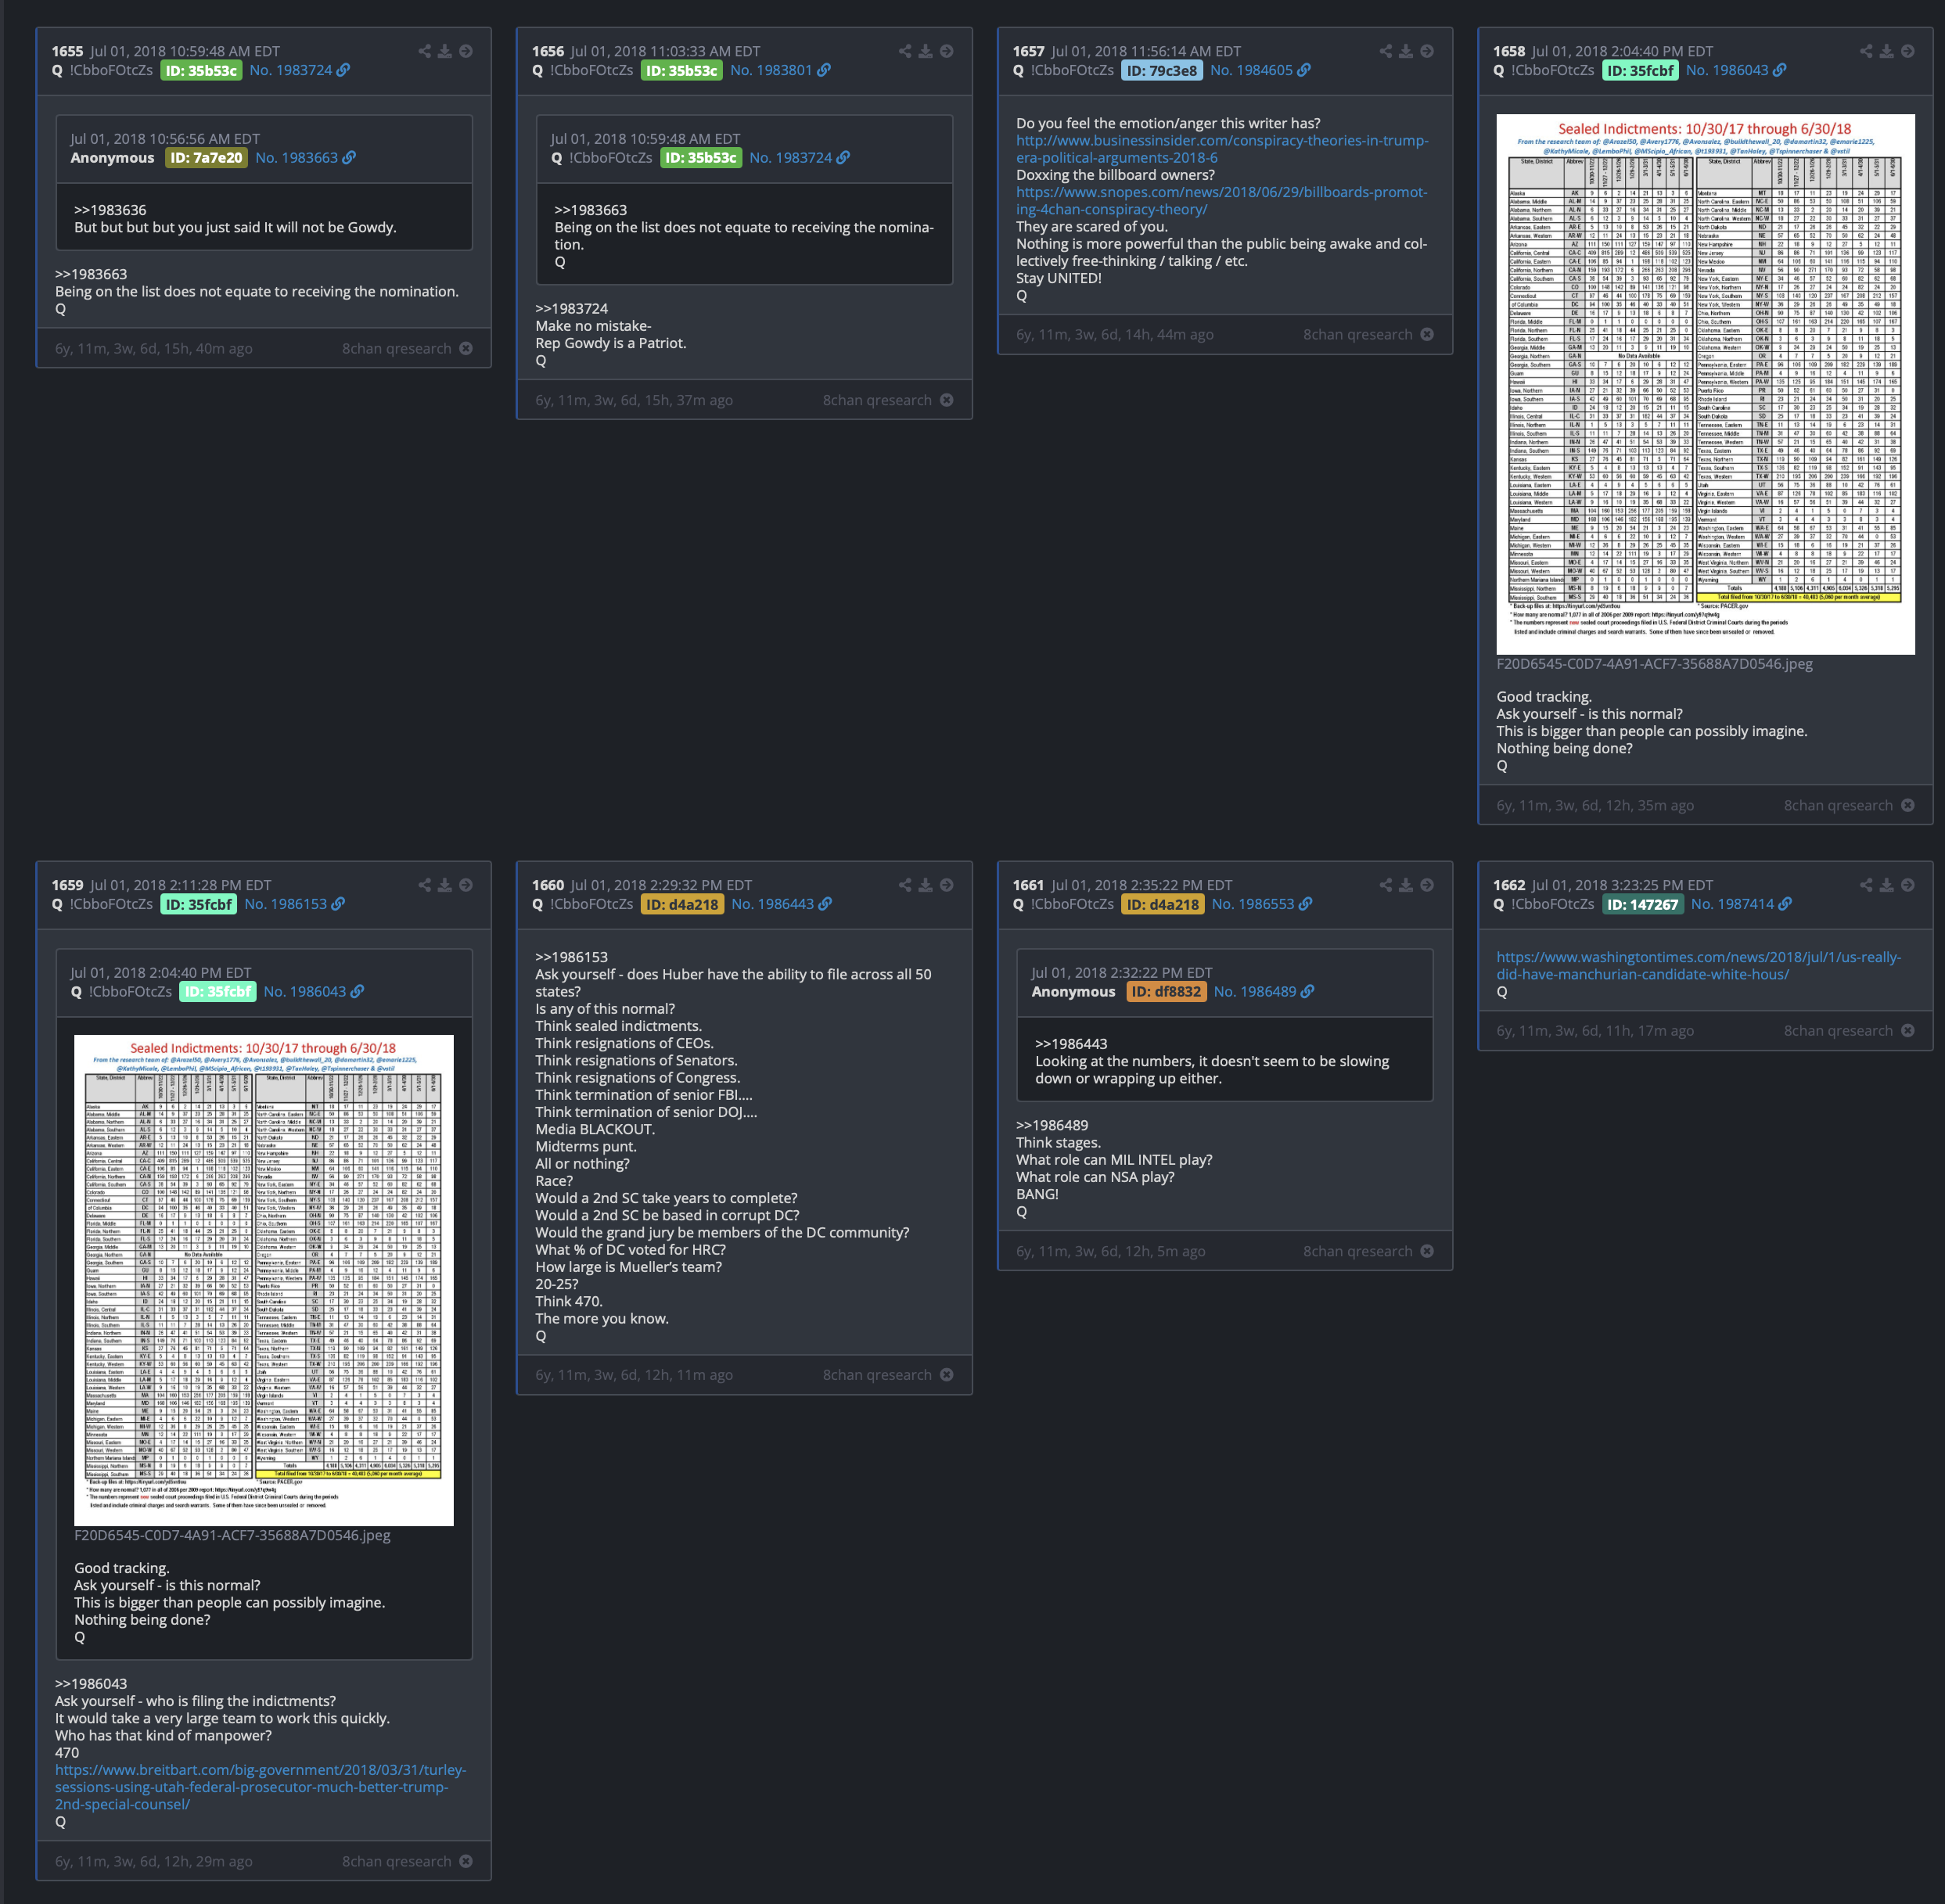Click ID badge 79c3e8 on post 1657
The height and width of the screenshot is (1904, 1945).
(x=1161, y=70)
